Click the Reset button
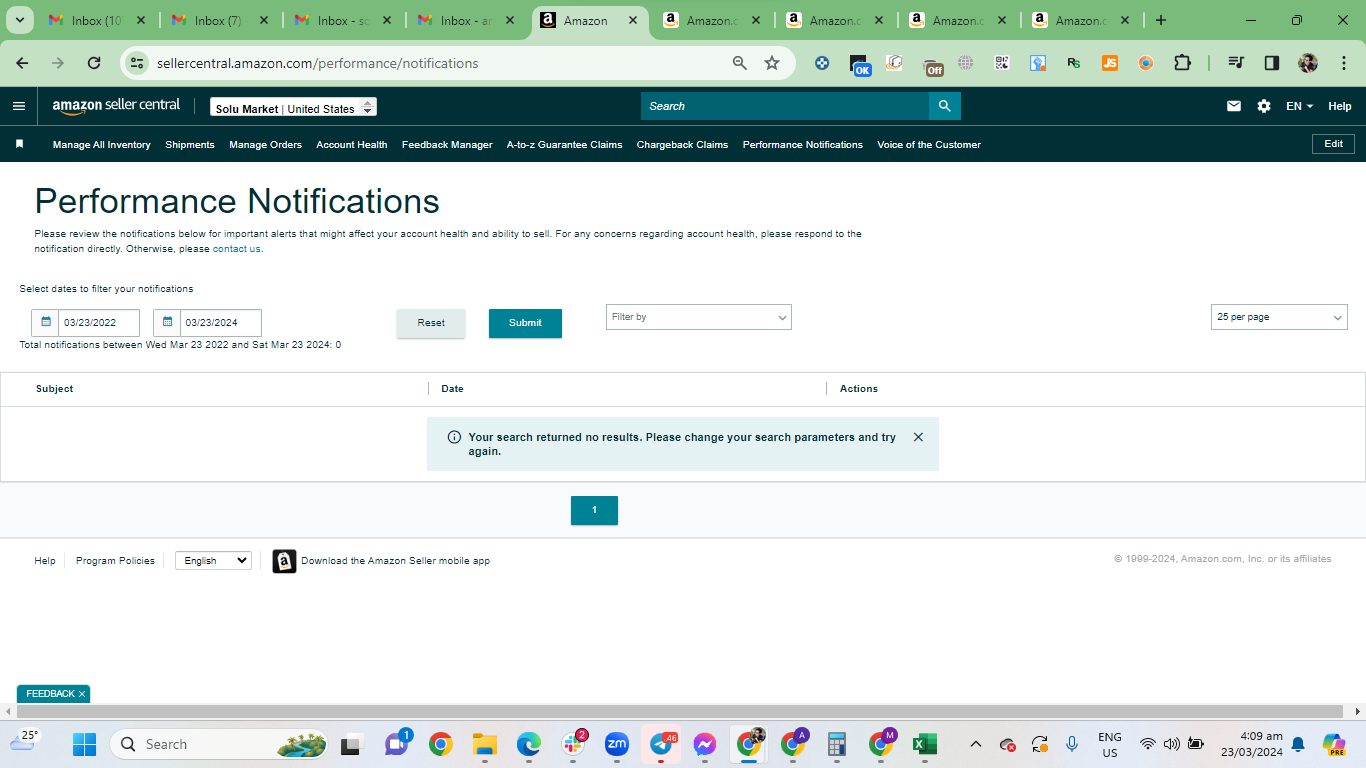Viewport: 1366px width, 768px height. click(431, 323)
